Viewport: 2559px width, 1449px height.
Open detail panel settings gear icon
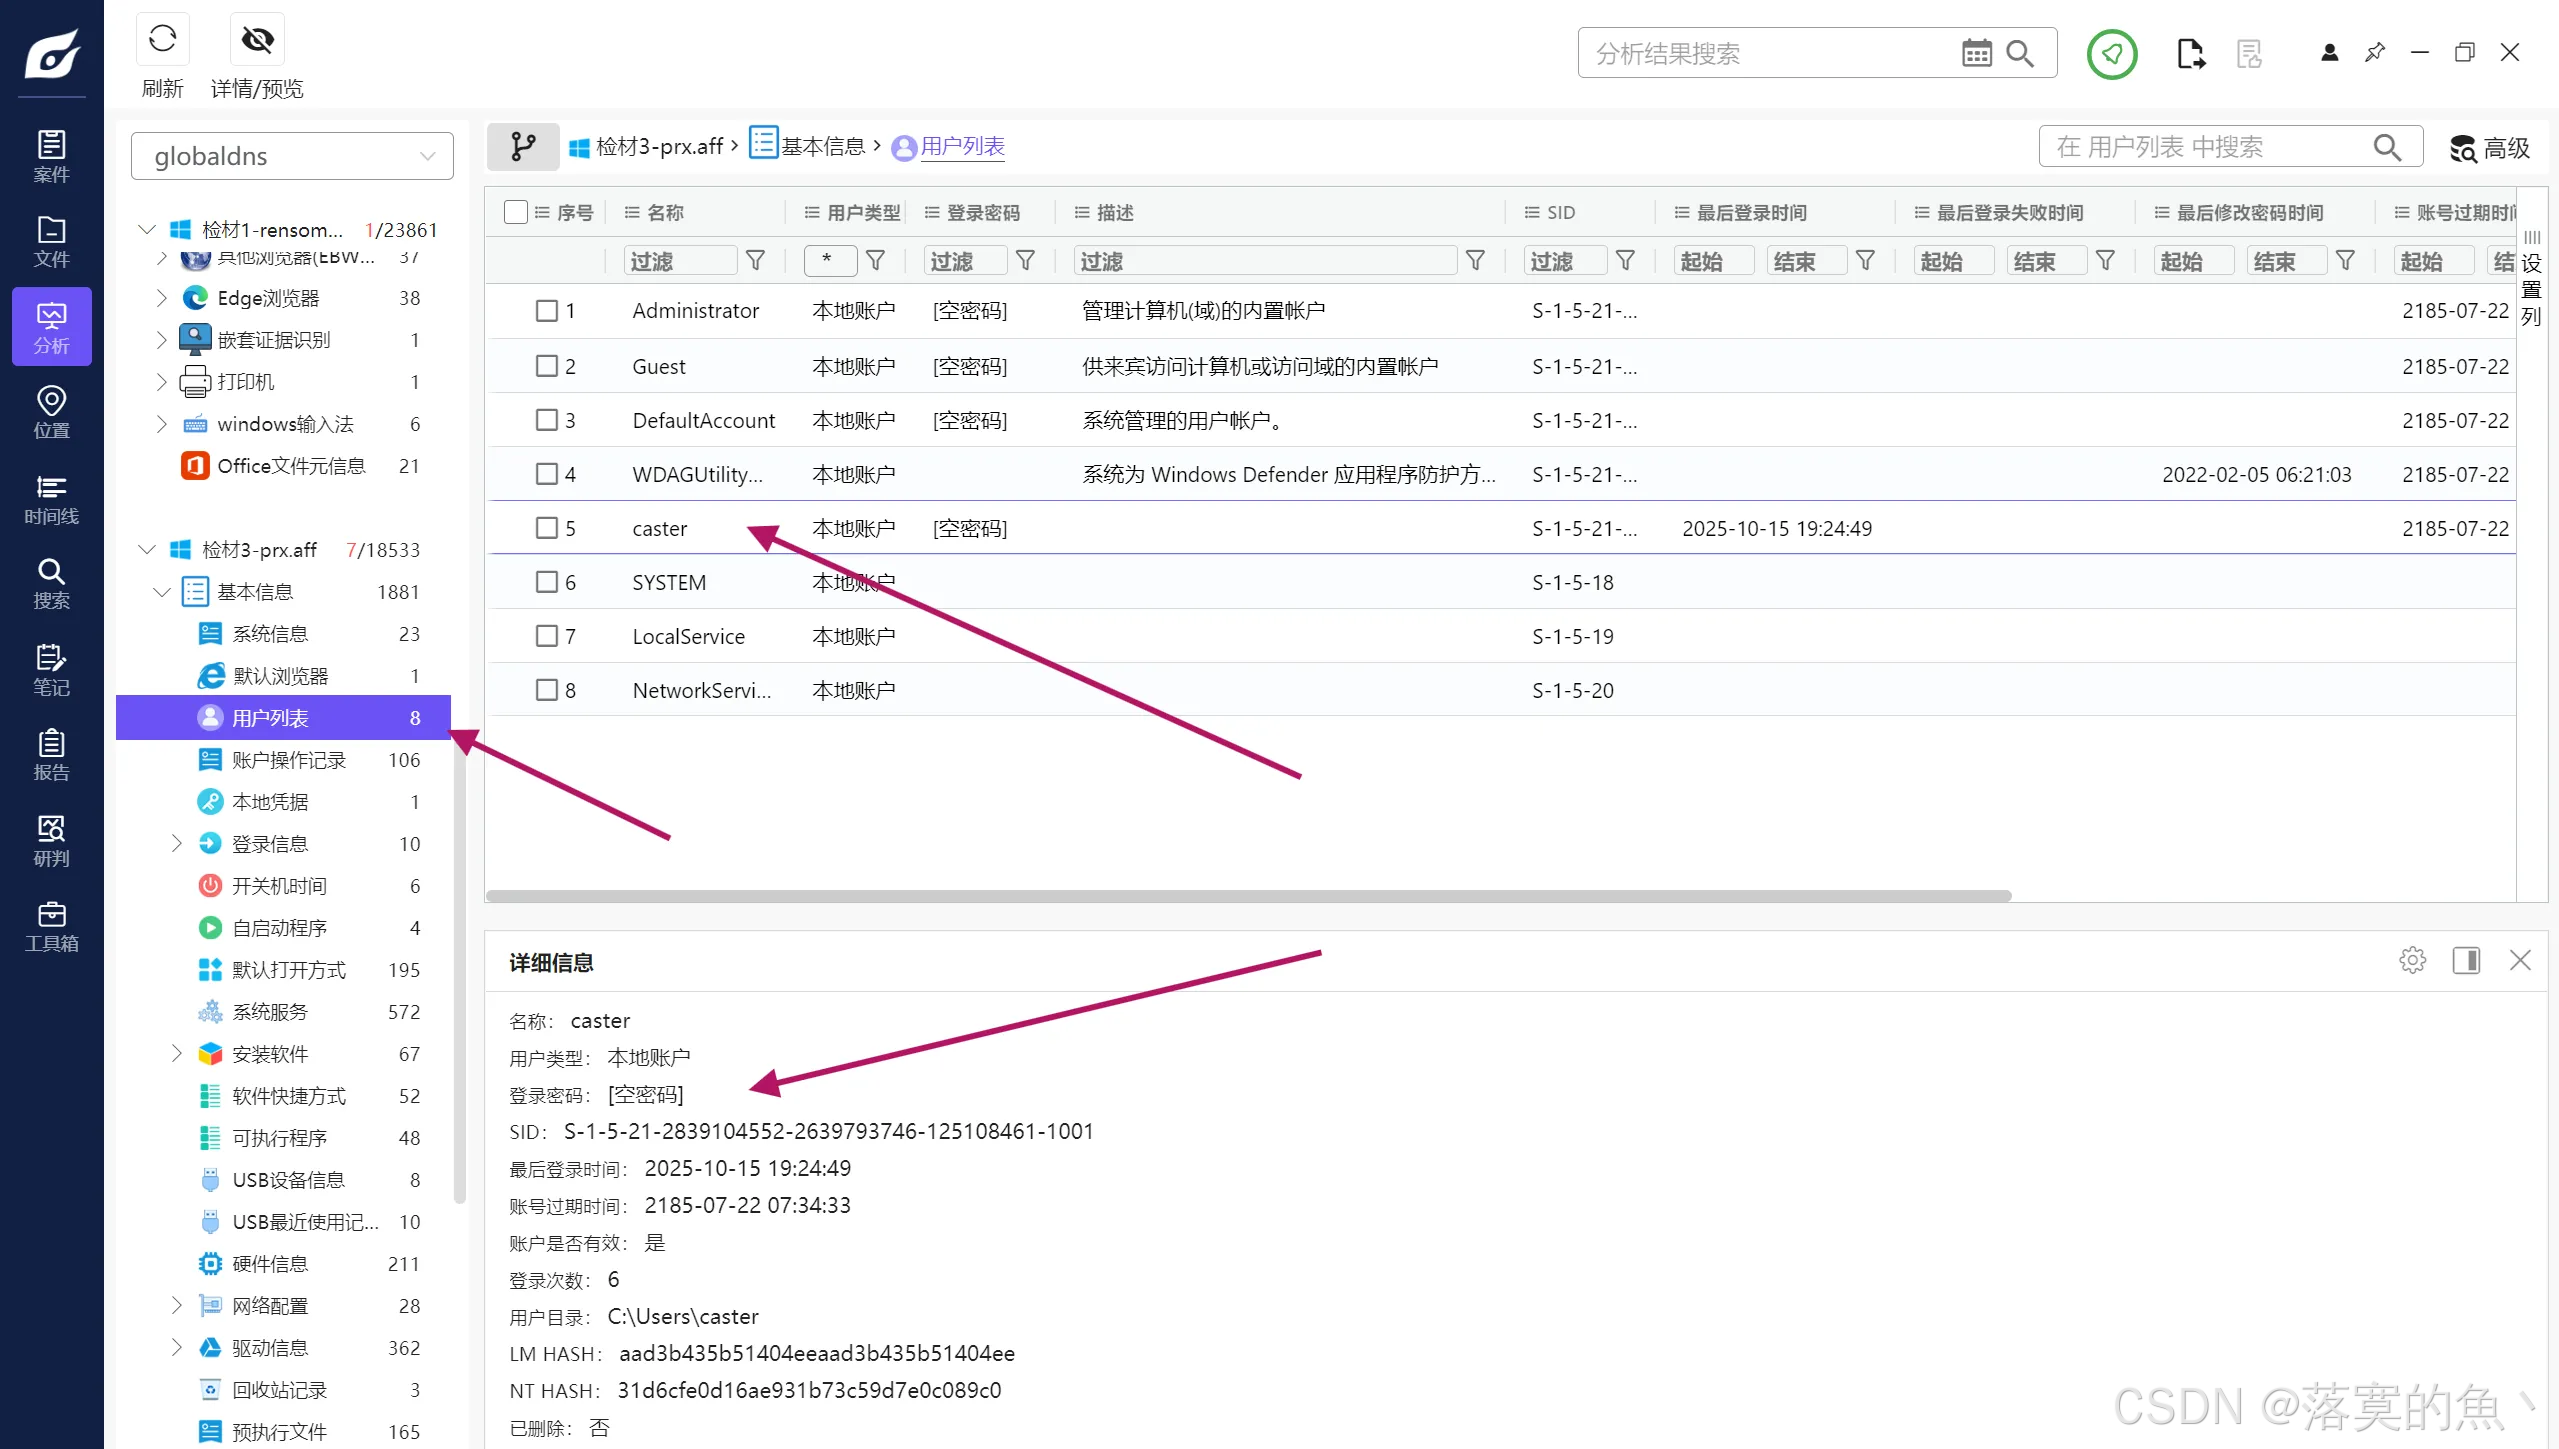coord(2412,960)
